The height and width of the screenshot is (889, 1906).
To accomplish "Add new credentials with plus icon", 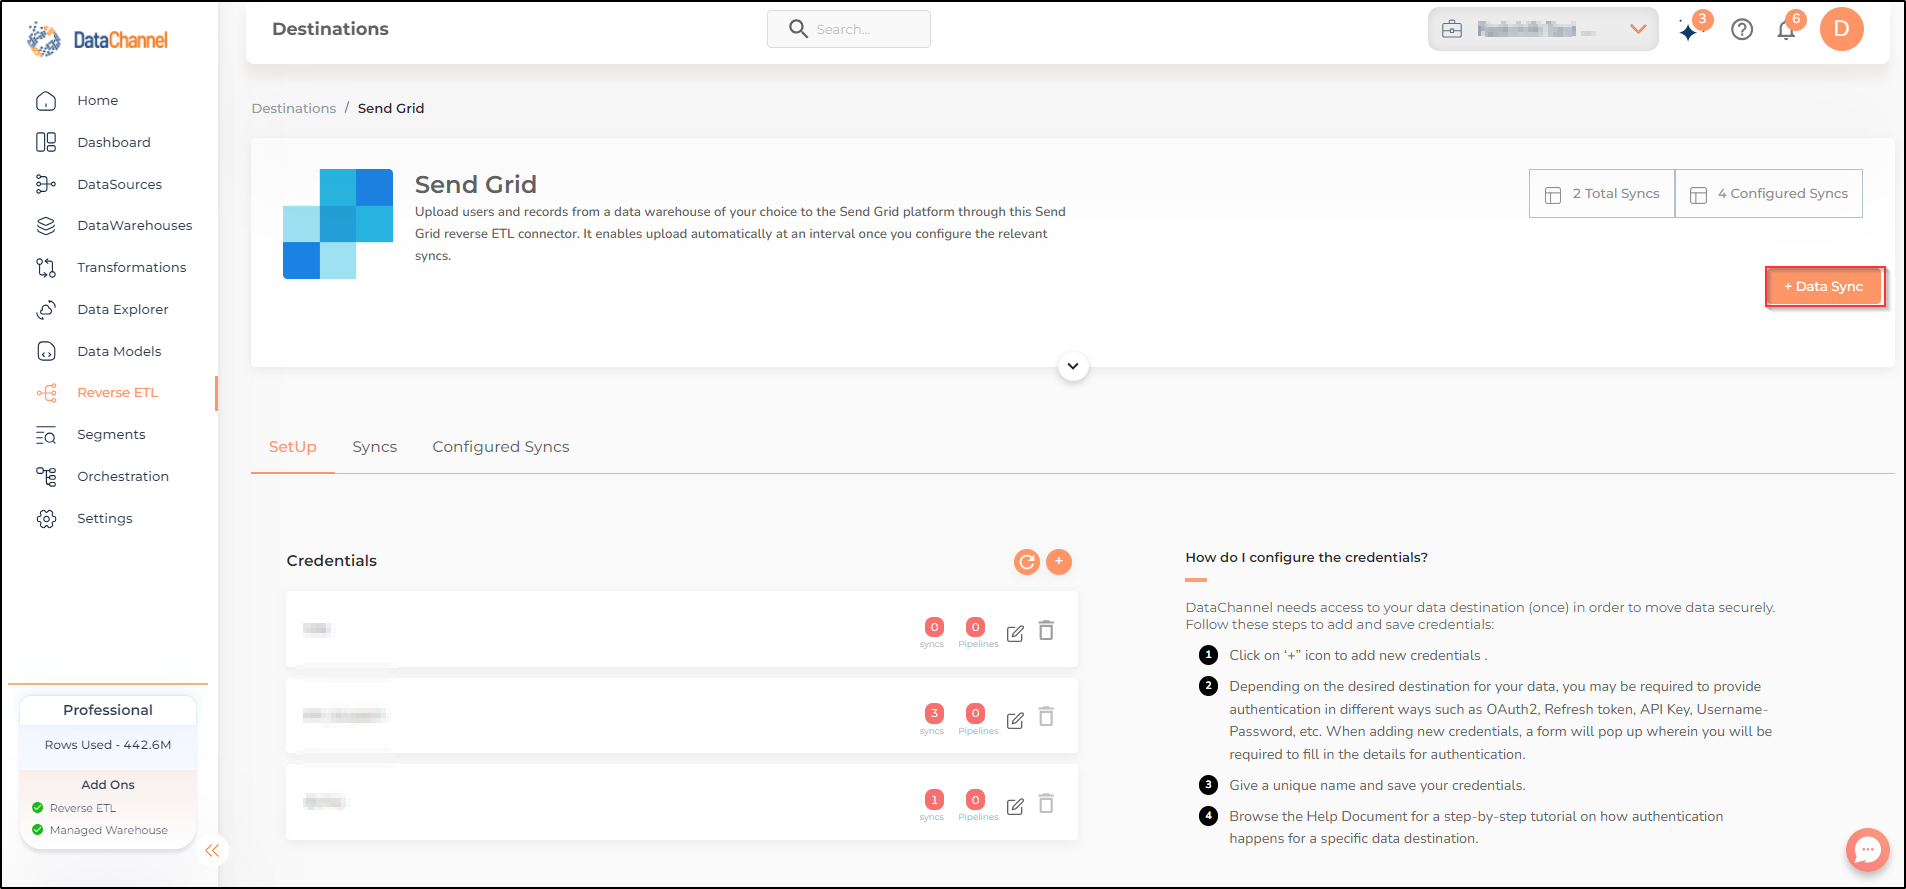I will 1059,562.
